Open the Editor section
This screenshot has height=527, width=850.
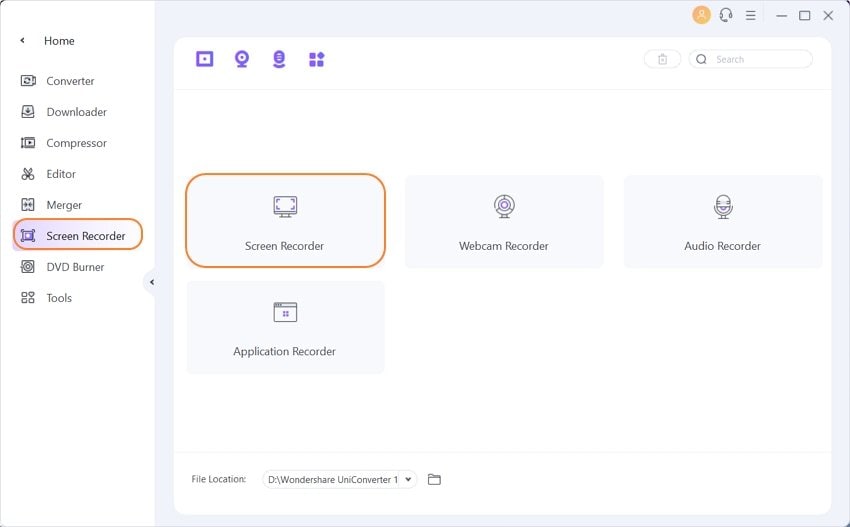point(48,174)
